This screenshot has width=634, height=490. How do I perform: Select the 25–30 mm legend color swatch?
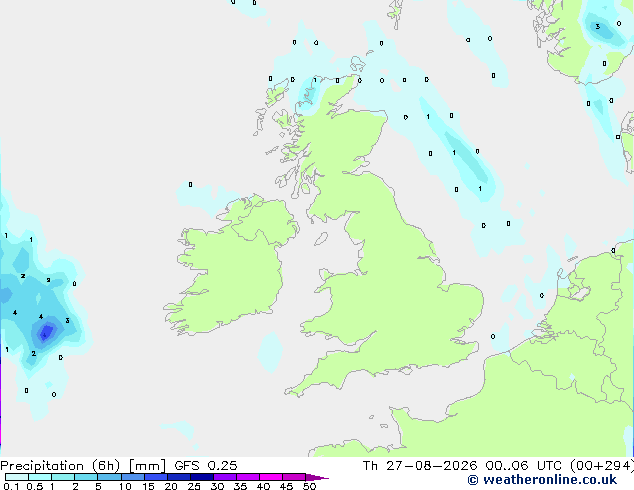(x=201, y=477)
